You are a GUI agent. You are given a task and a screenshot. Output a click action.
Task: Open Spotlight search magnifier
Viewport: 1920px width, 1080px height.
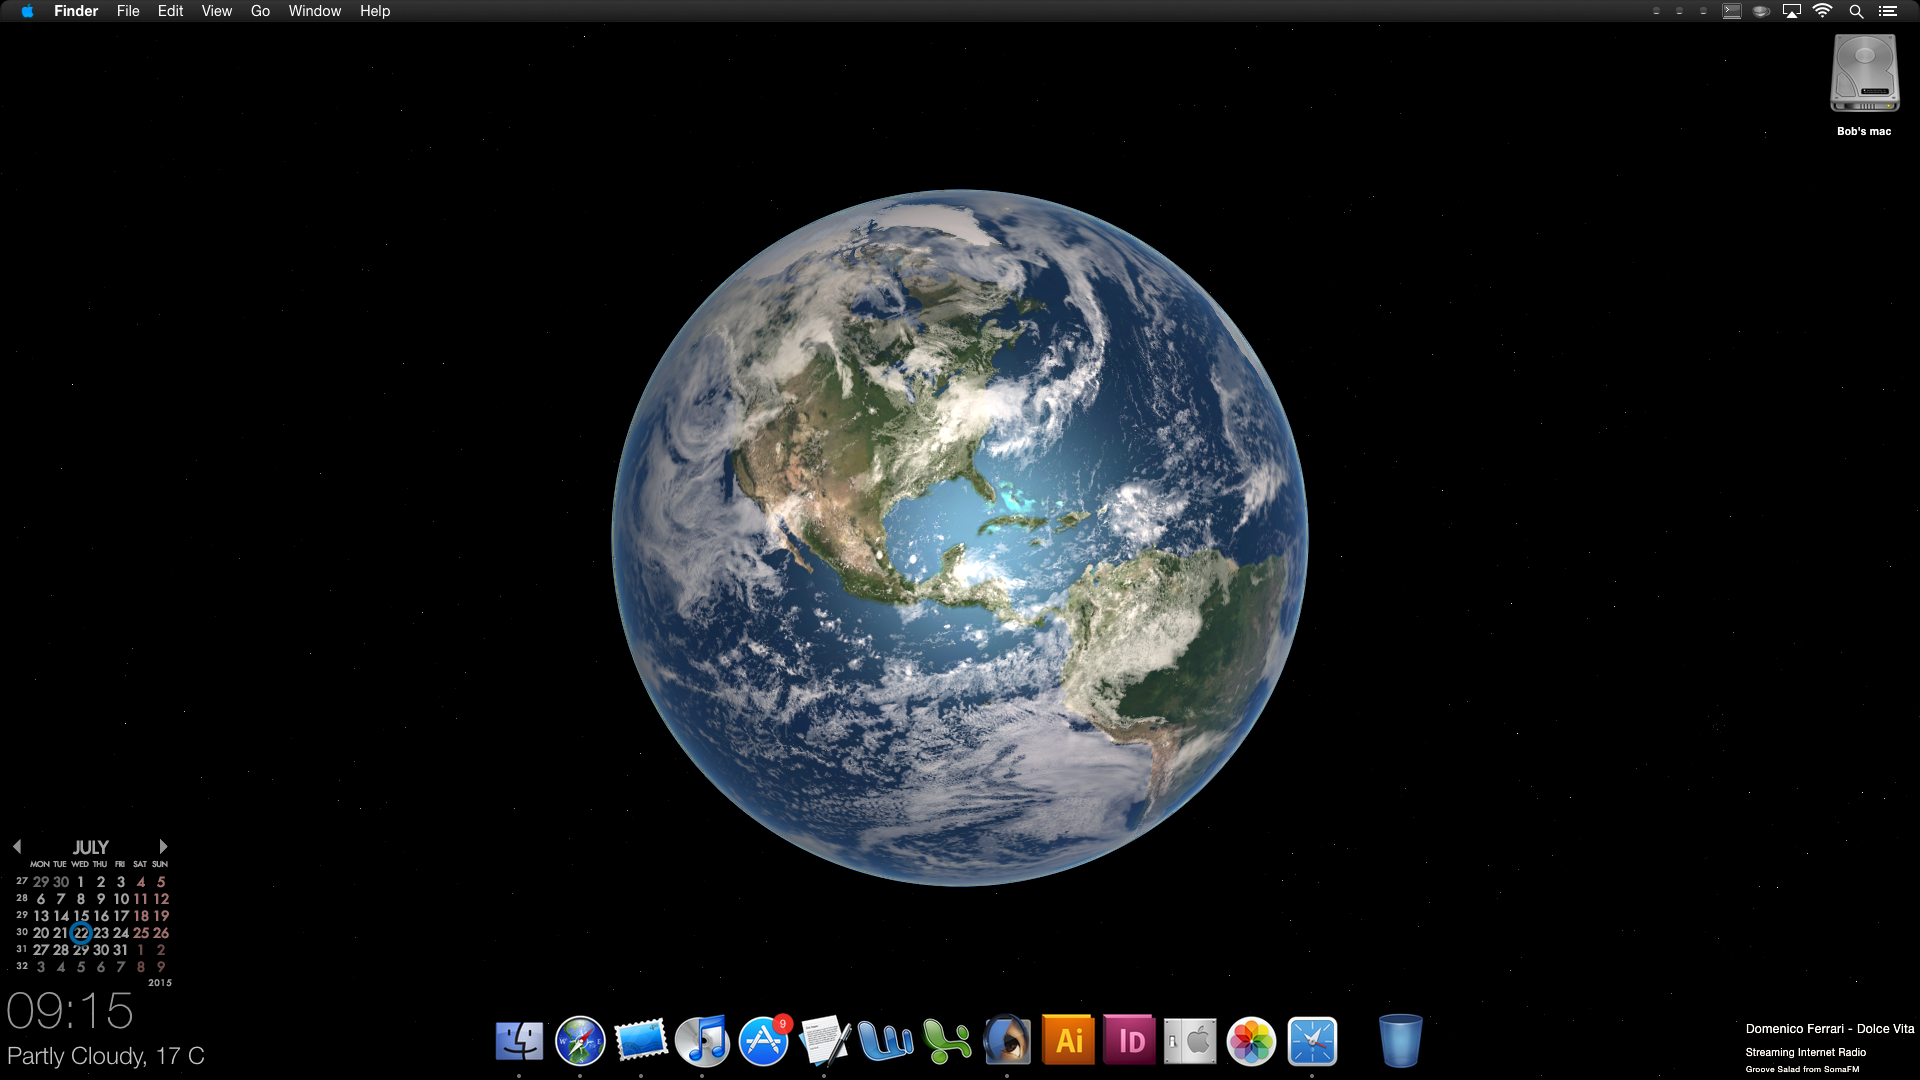(x=1856, y=11)
